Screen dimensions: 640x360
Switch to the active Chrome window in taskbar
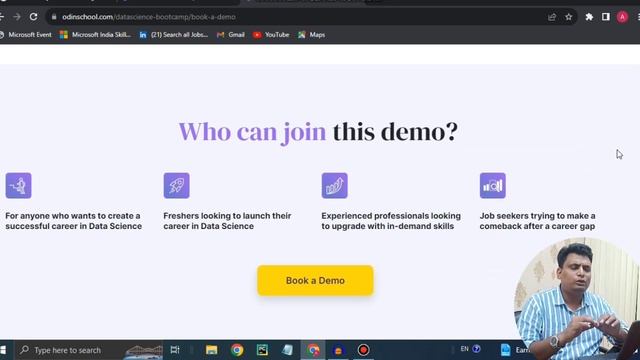pyautogui.click(x=313, y=350)
